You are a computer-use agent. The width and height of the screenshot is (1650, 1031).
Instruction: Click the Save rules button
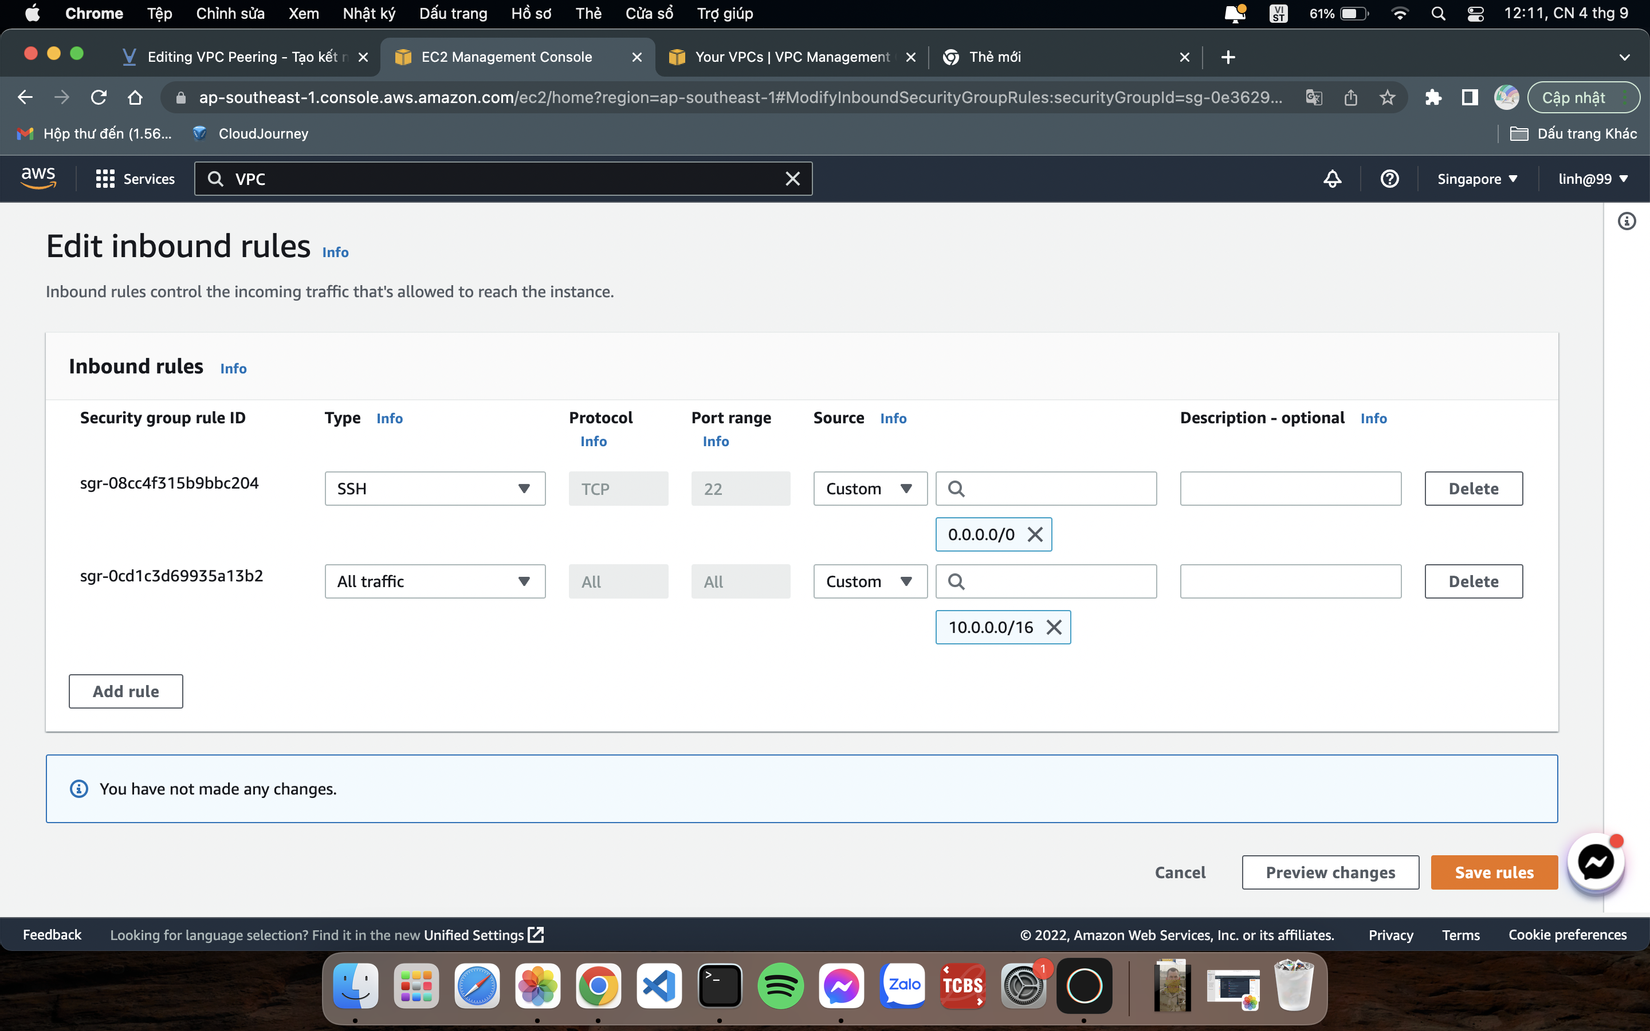tap(1494, 872)
